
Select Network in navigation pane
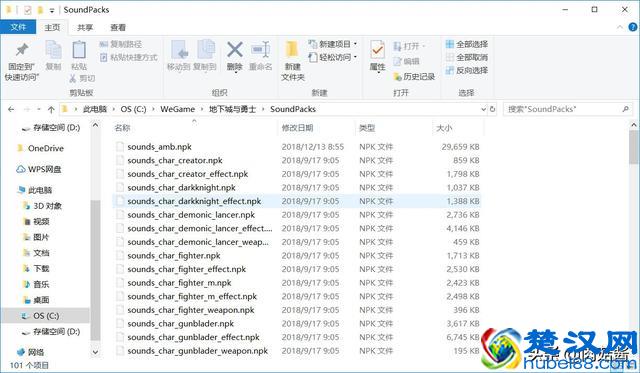point(30,352)
